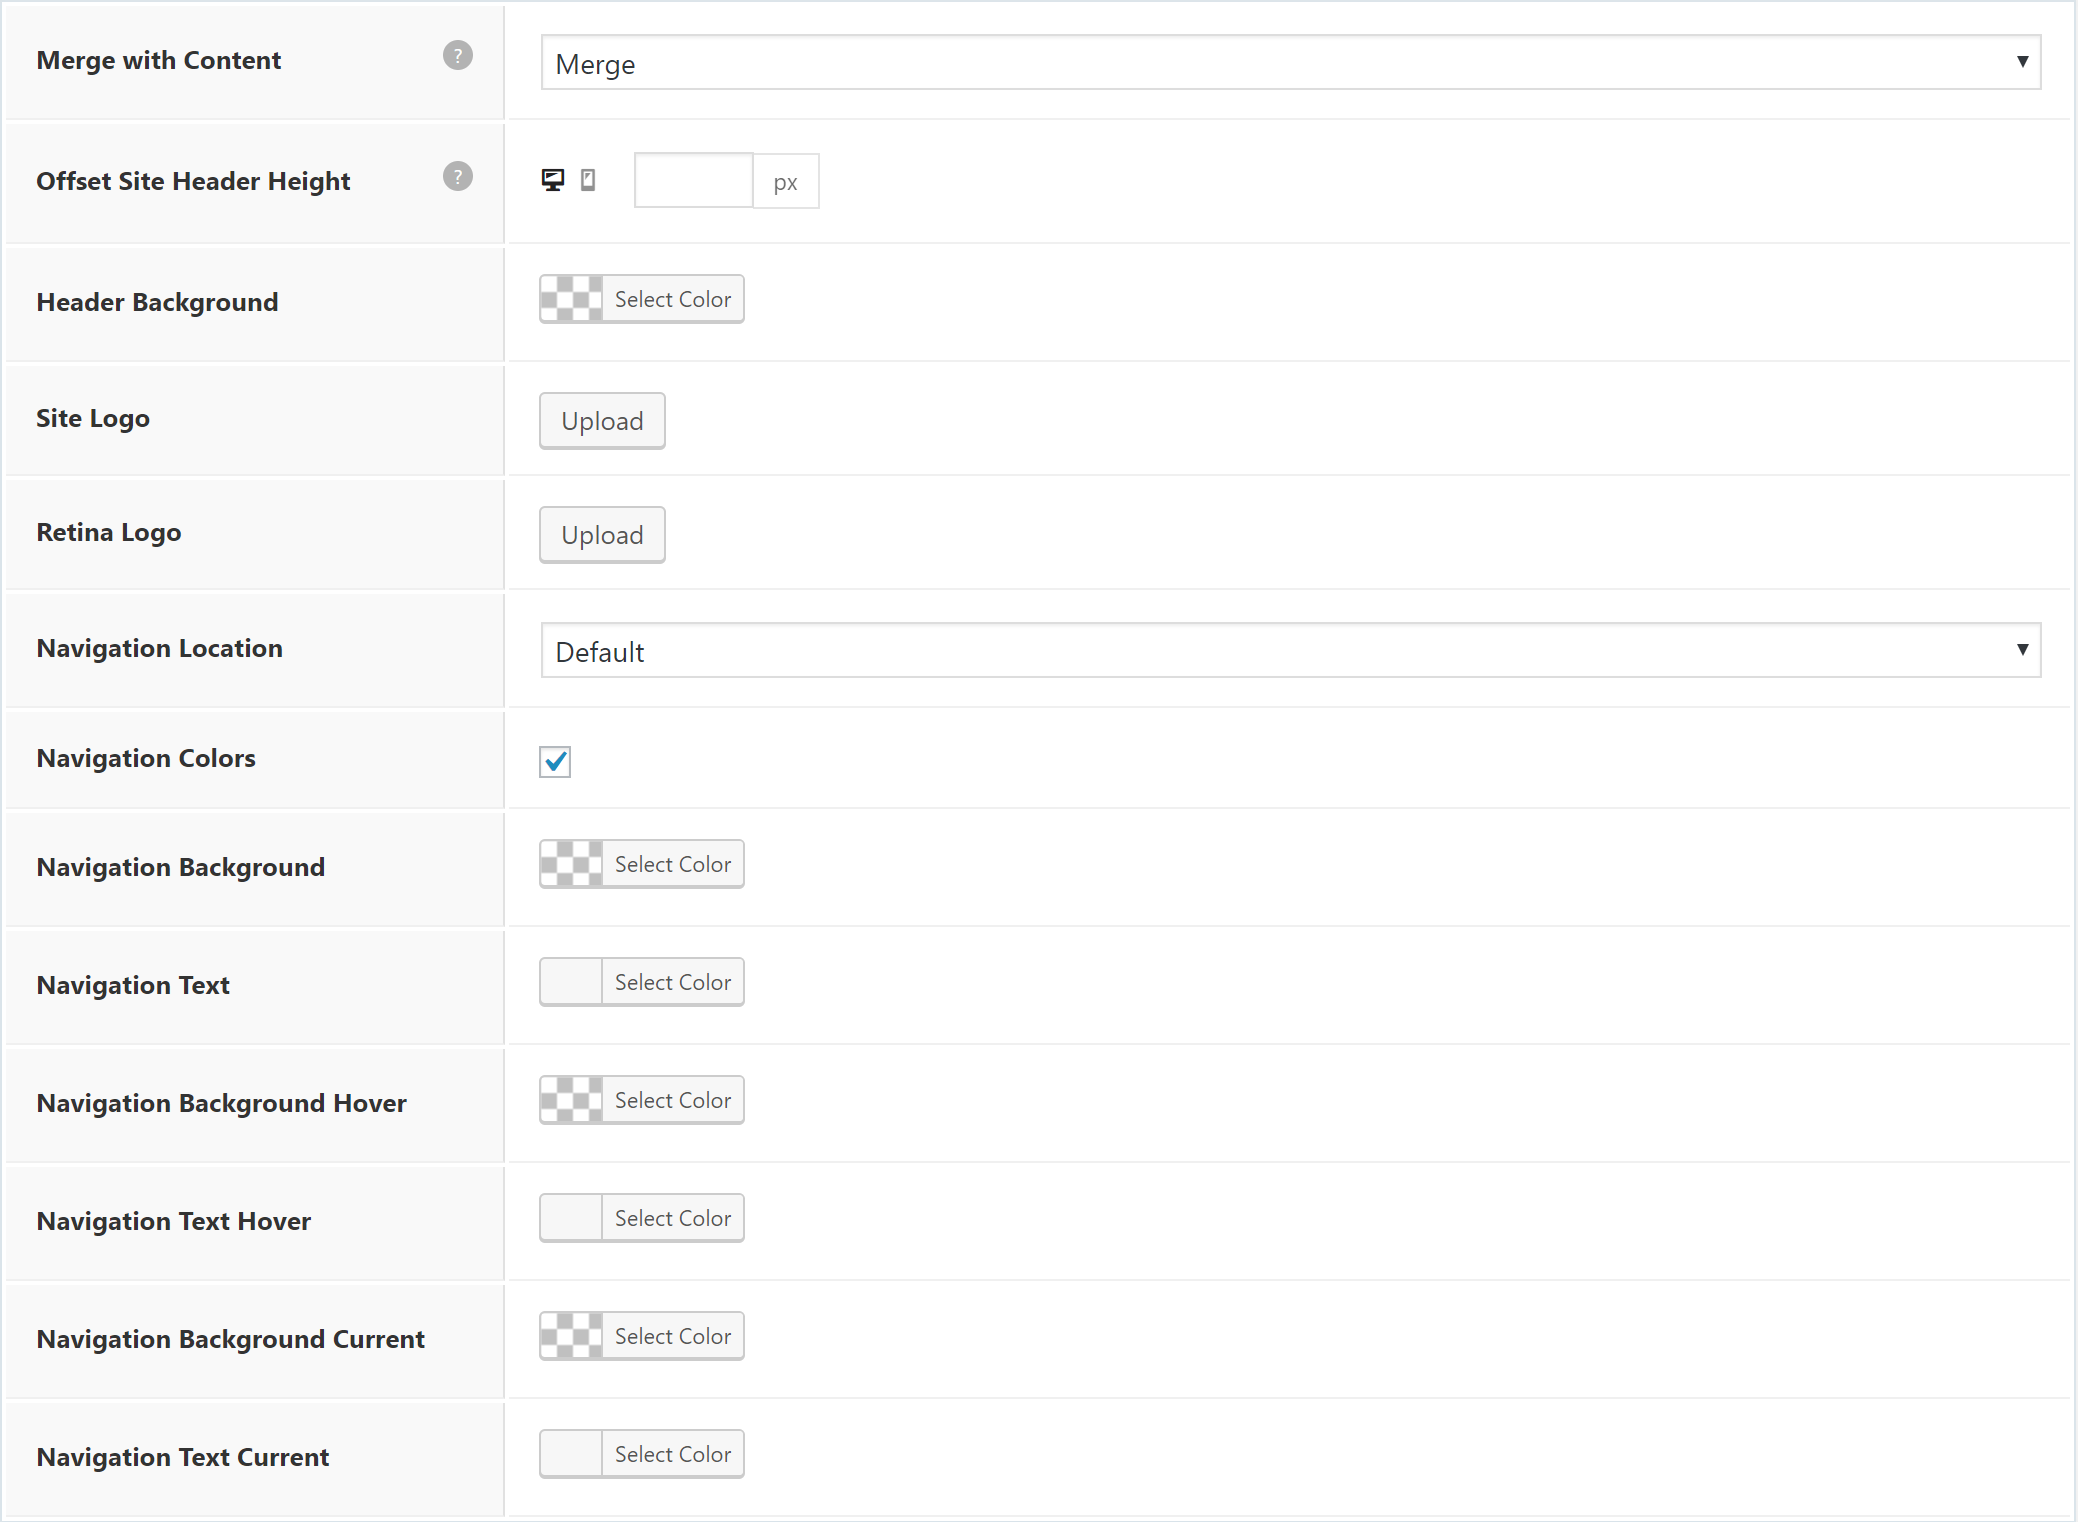Viewport: 2078px width, 1522px height.
Task: Click the Site Logo label
Action: click(x=93, y=418)
